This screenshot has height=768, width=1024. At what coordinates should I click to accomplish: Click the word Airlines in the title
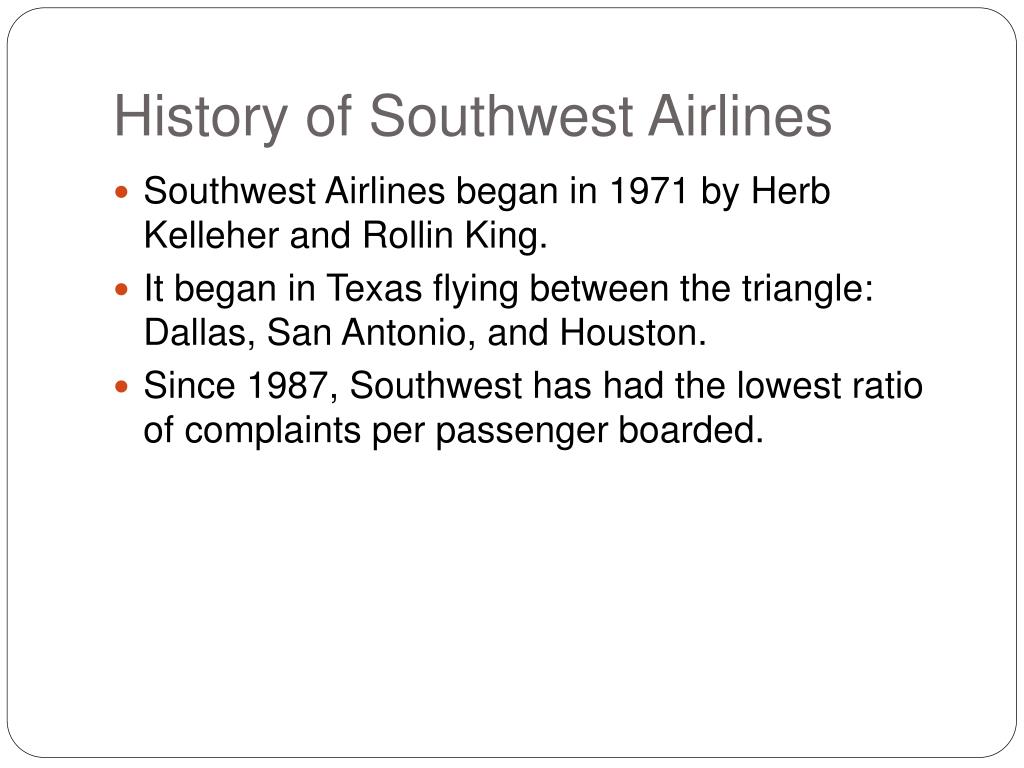click(739, 116)
